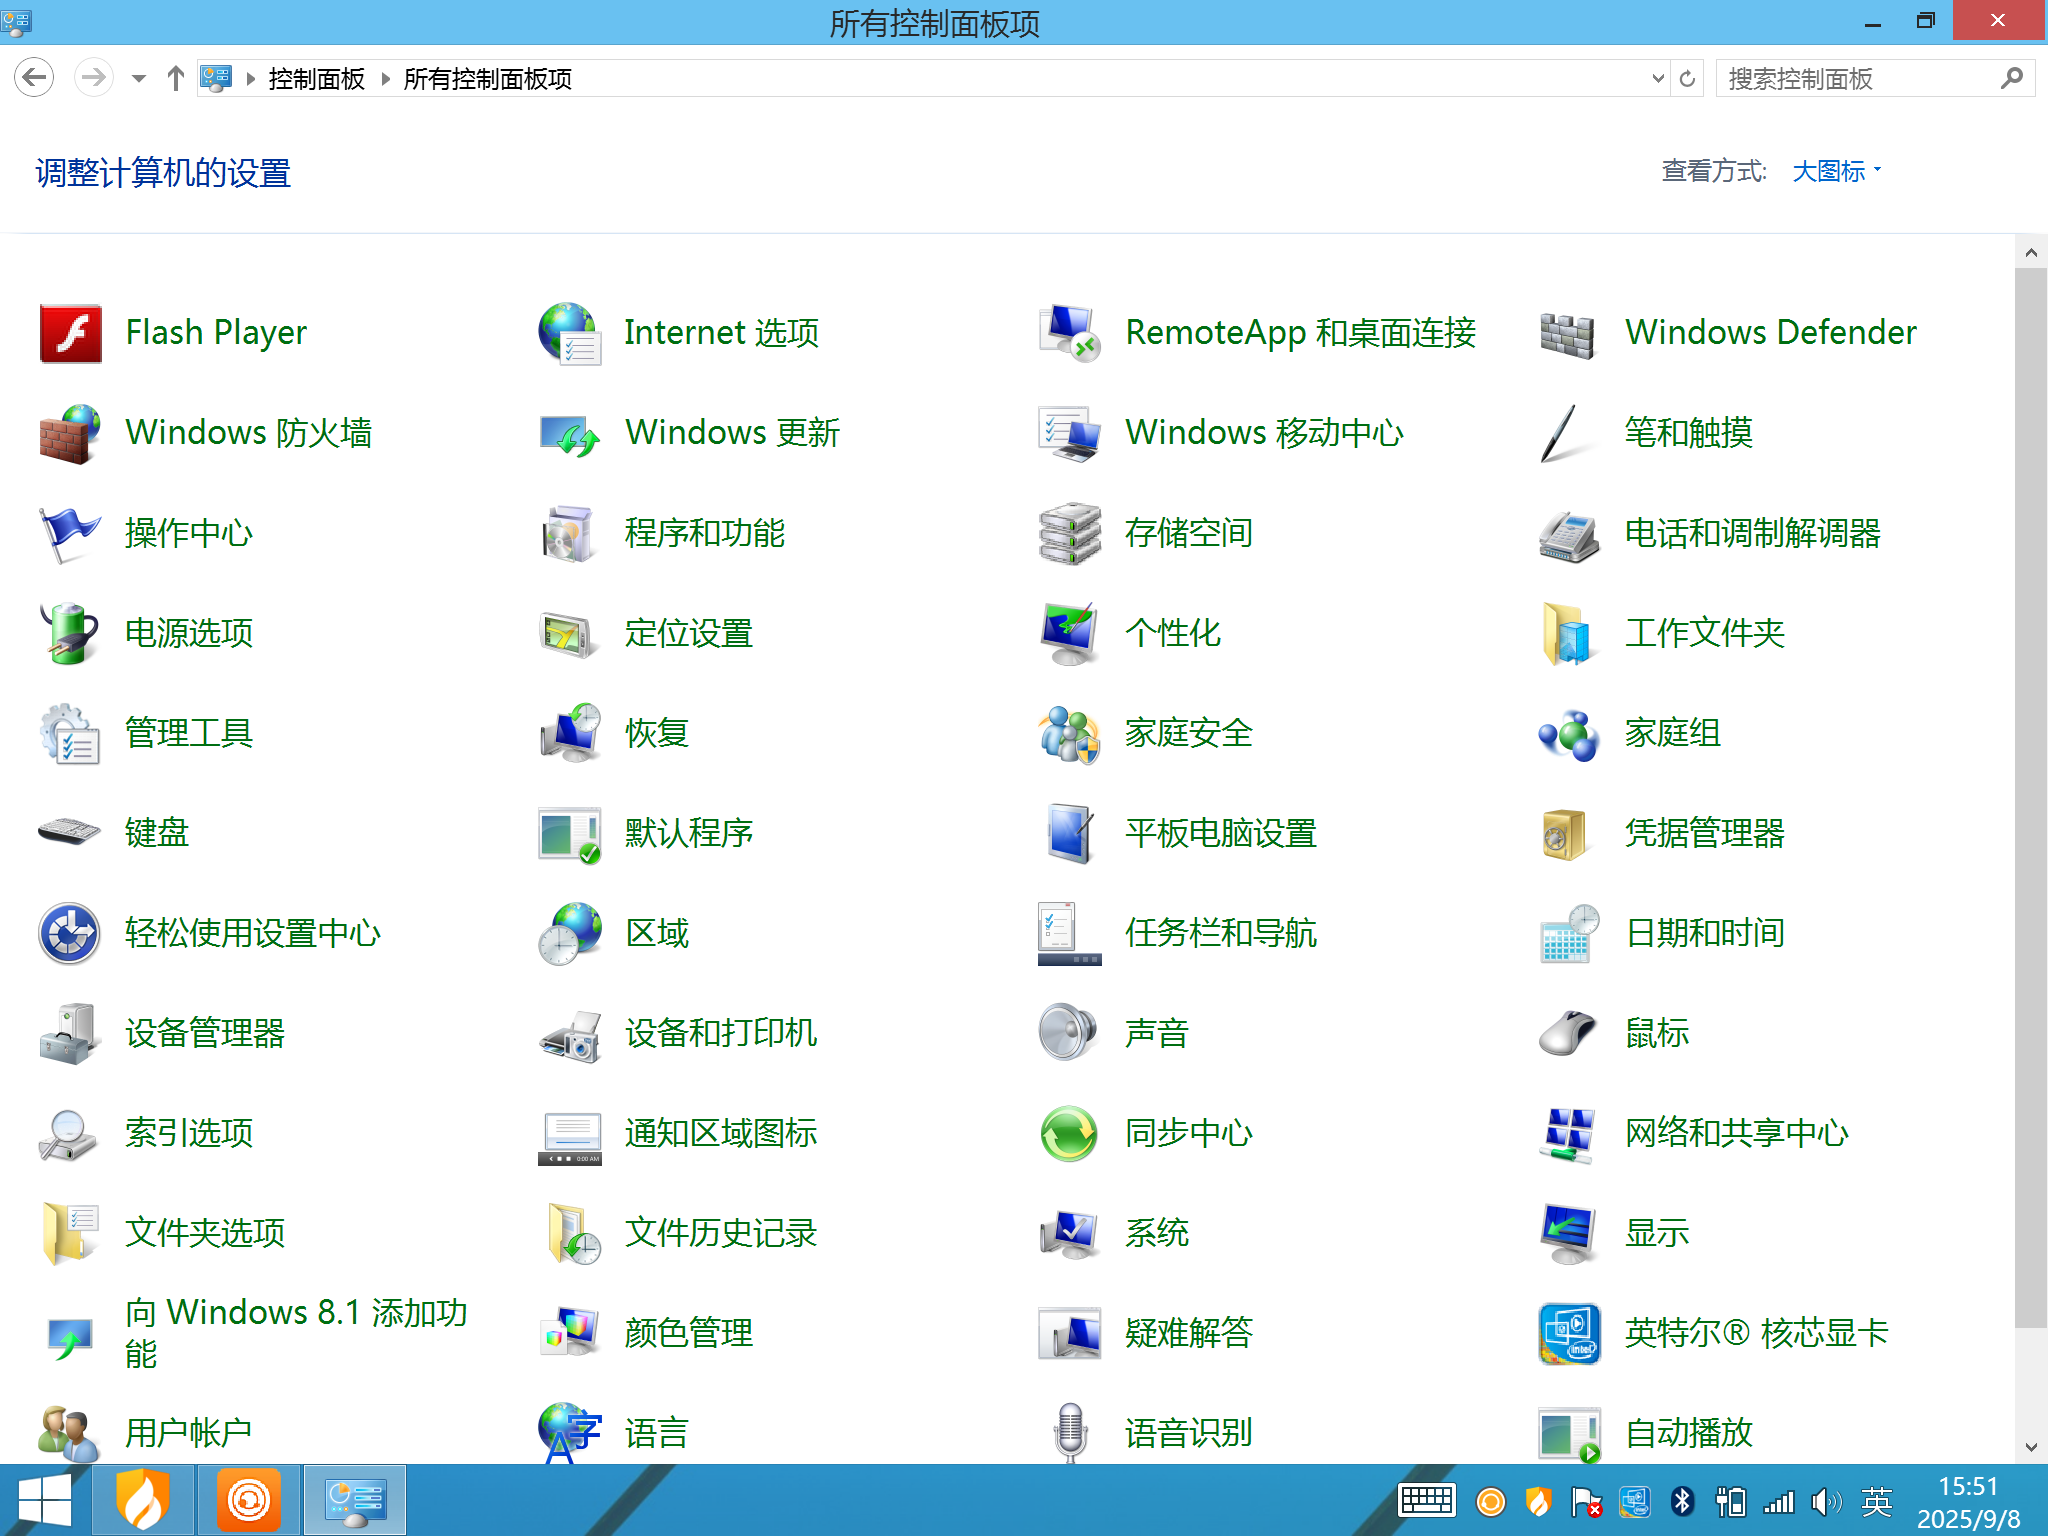The height and width of the screenshot is (1536, 2048).
Task: Select 所有控制面板项 breadcrumb segment
Action: coord(488,78)
